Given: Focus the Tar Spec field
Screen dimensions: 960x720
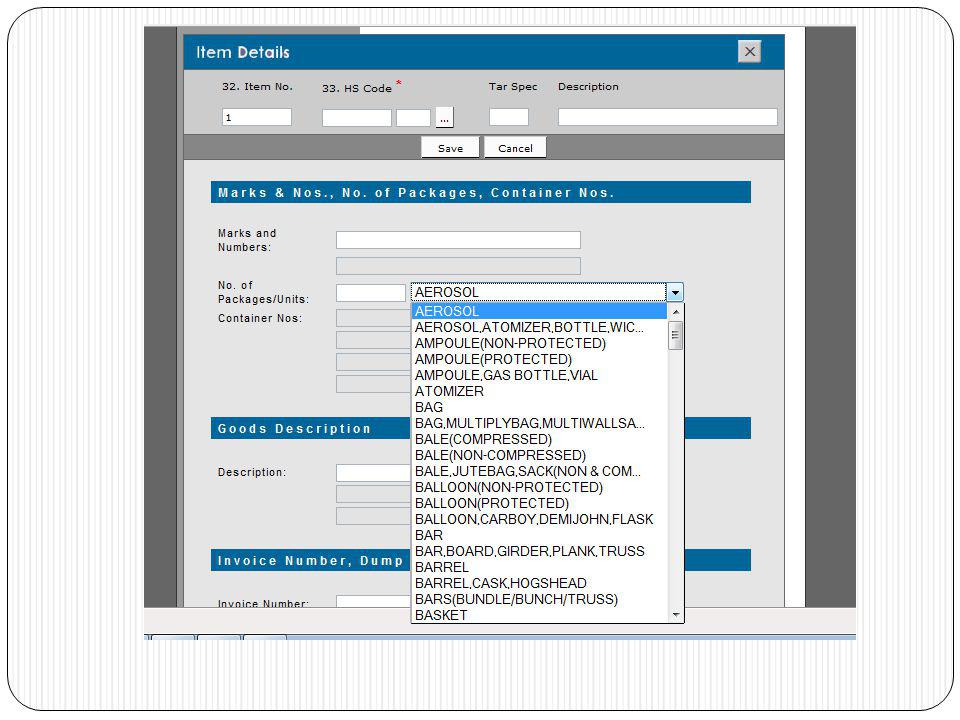Looking at the screenshot, I should click(x=509, y=117).
